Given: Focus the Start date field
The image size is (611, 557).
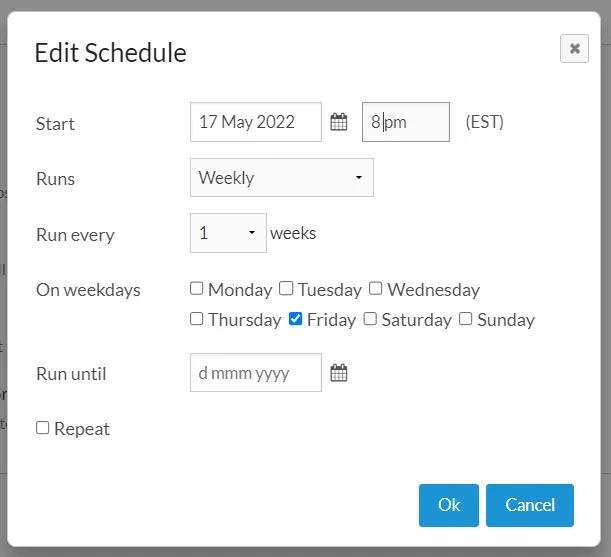Looking at the screenshot, I should tap(256, 122).
